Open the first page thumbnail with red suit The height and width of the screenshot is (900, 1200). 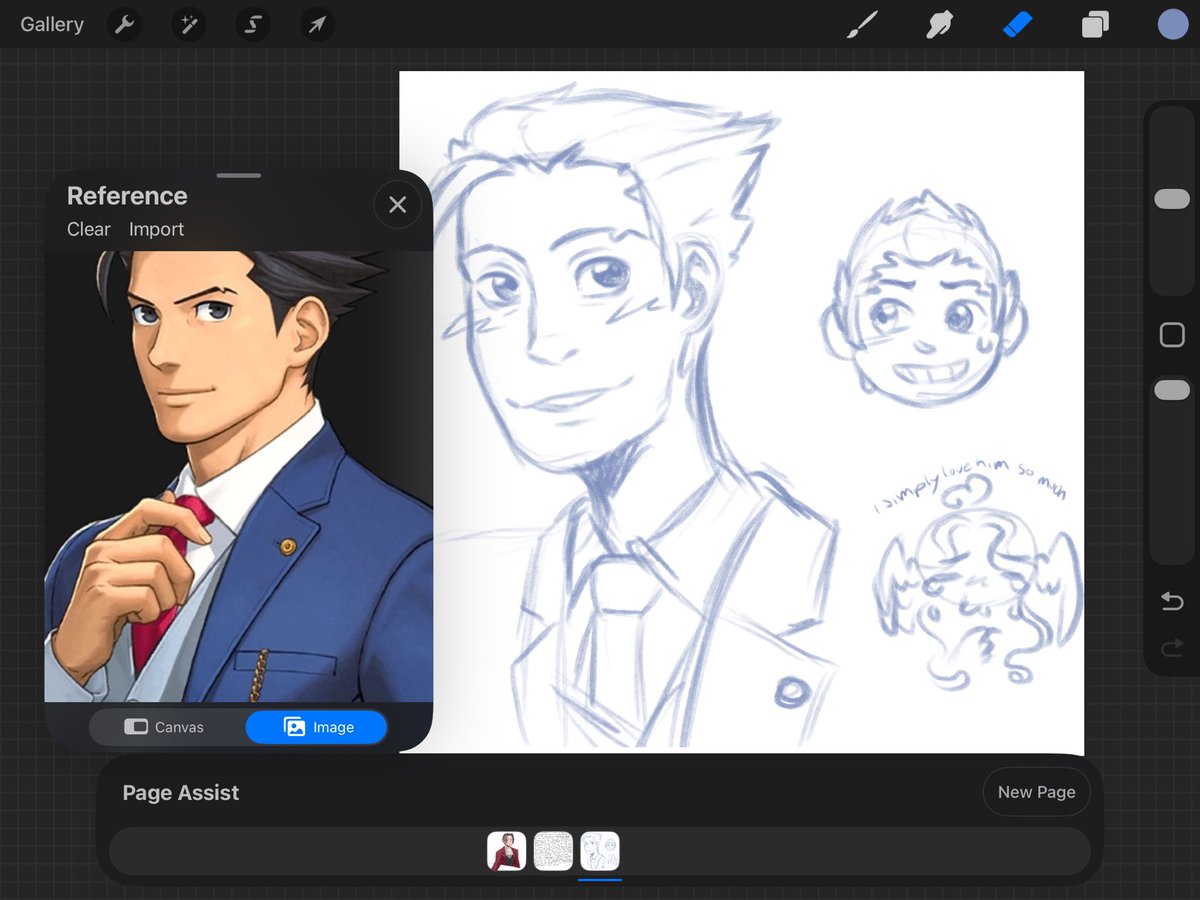pos(507,851)
